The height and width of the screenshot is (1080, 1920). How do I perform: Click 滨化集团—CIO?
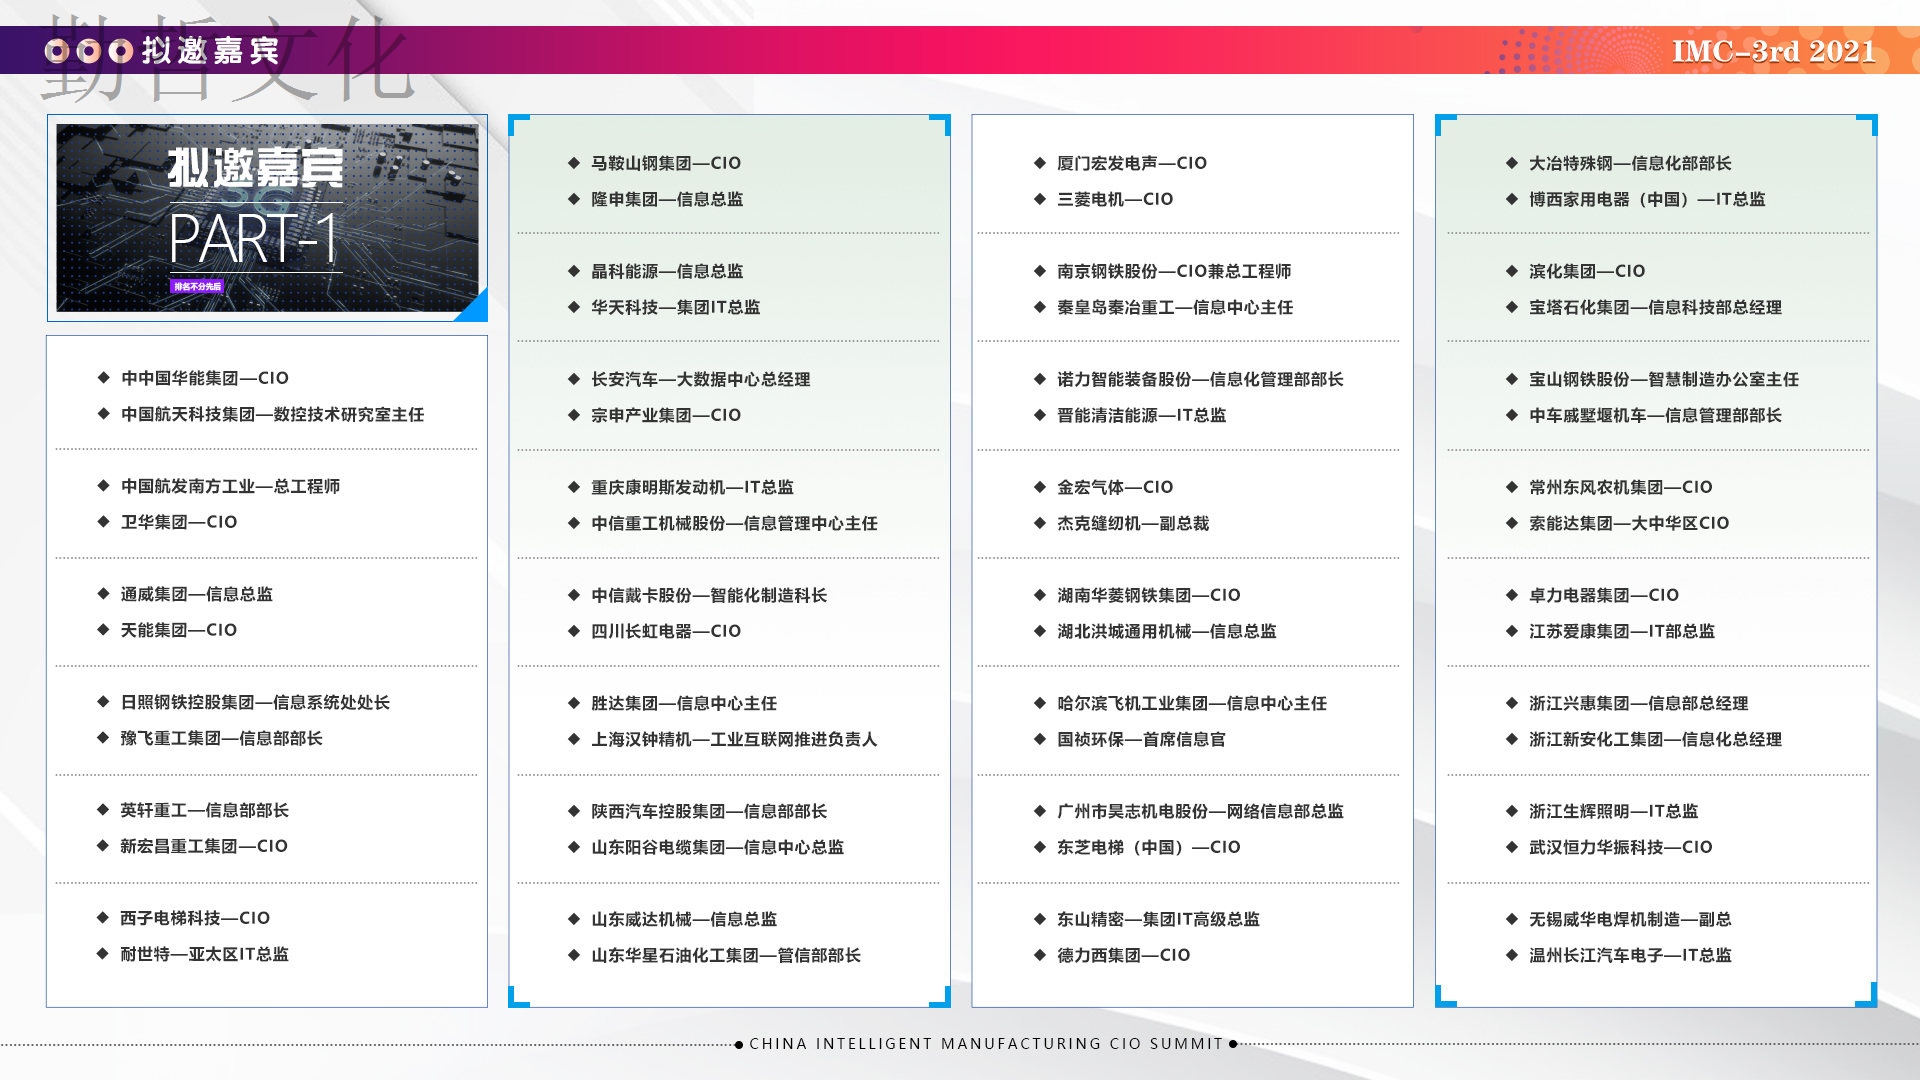[x=1587, y=271]
